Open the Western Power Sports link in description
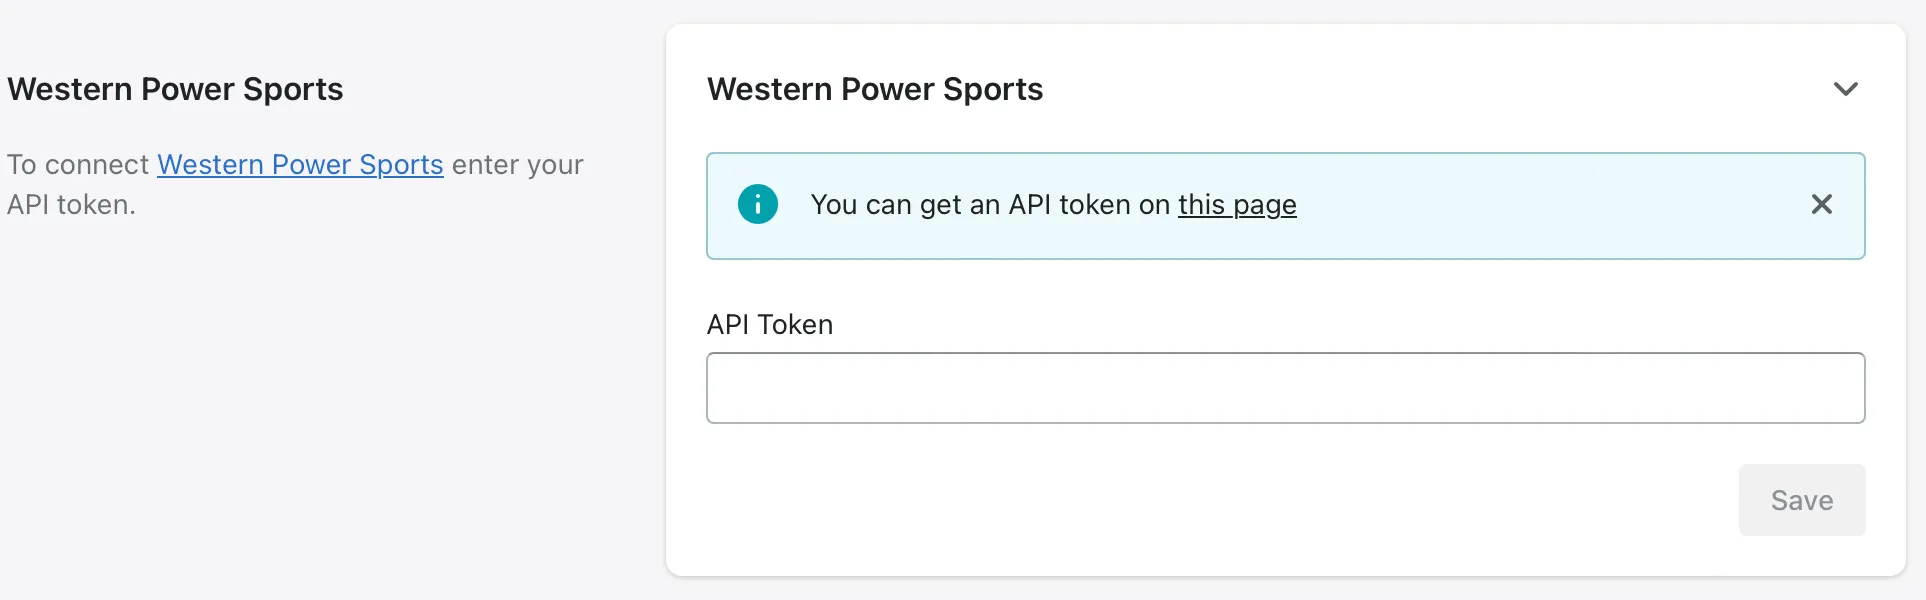1926x600 pixels. [300, 165]
